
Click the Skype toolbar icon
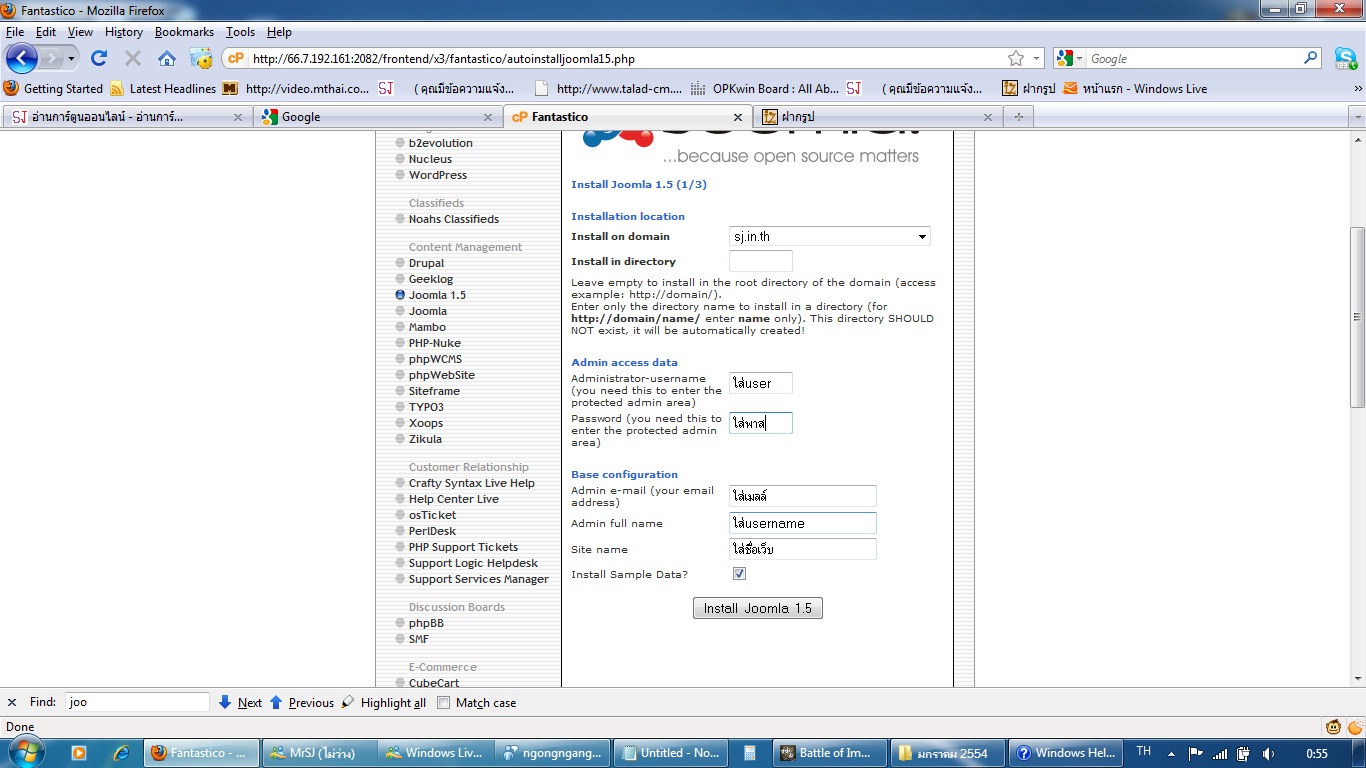(x=1345, y=58)
